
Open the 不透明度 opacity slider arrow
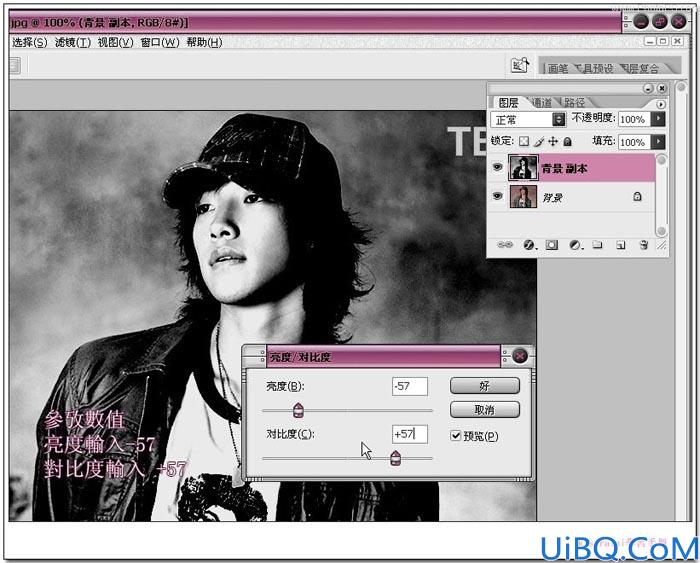(x=658, y=119)
